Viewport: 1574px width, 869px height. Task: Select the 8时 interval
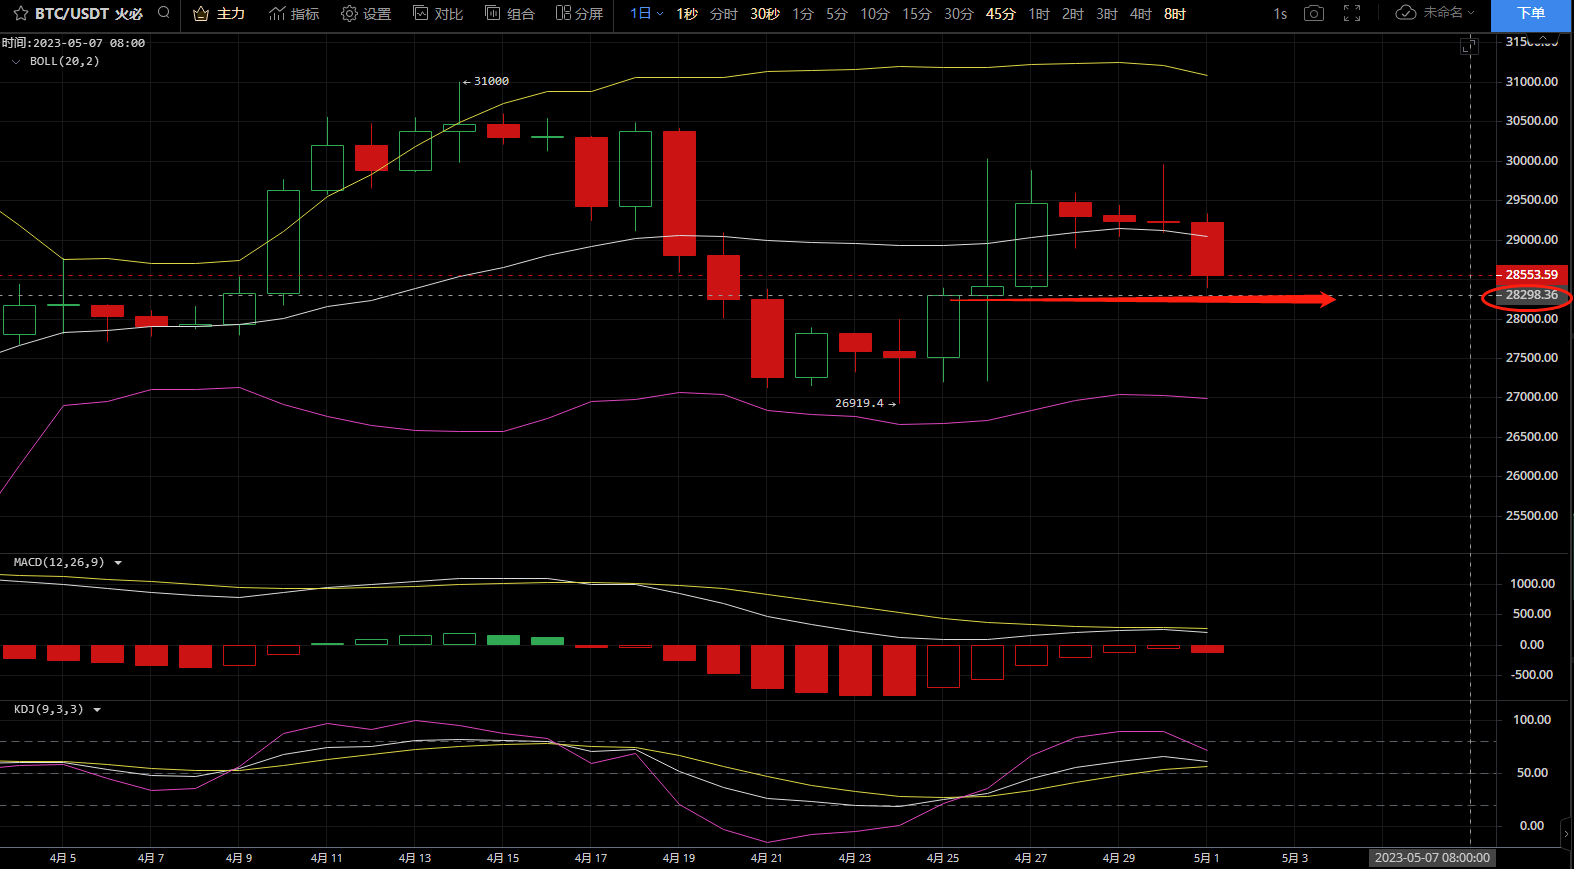point(1175,14)
